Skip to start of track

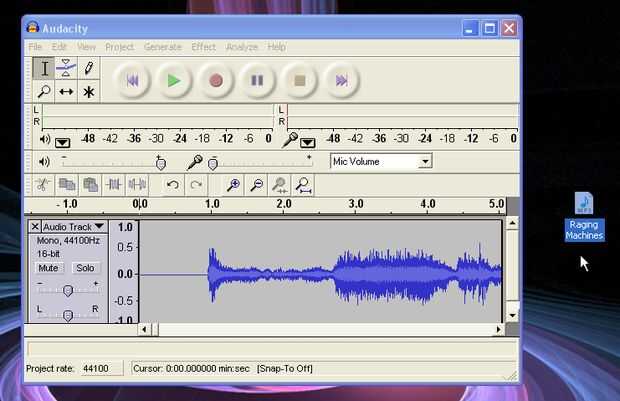point(132,81)
